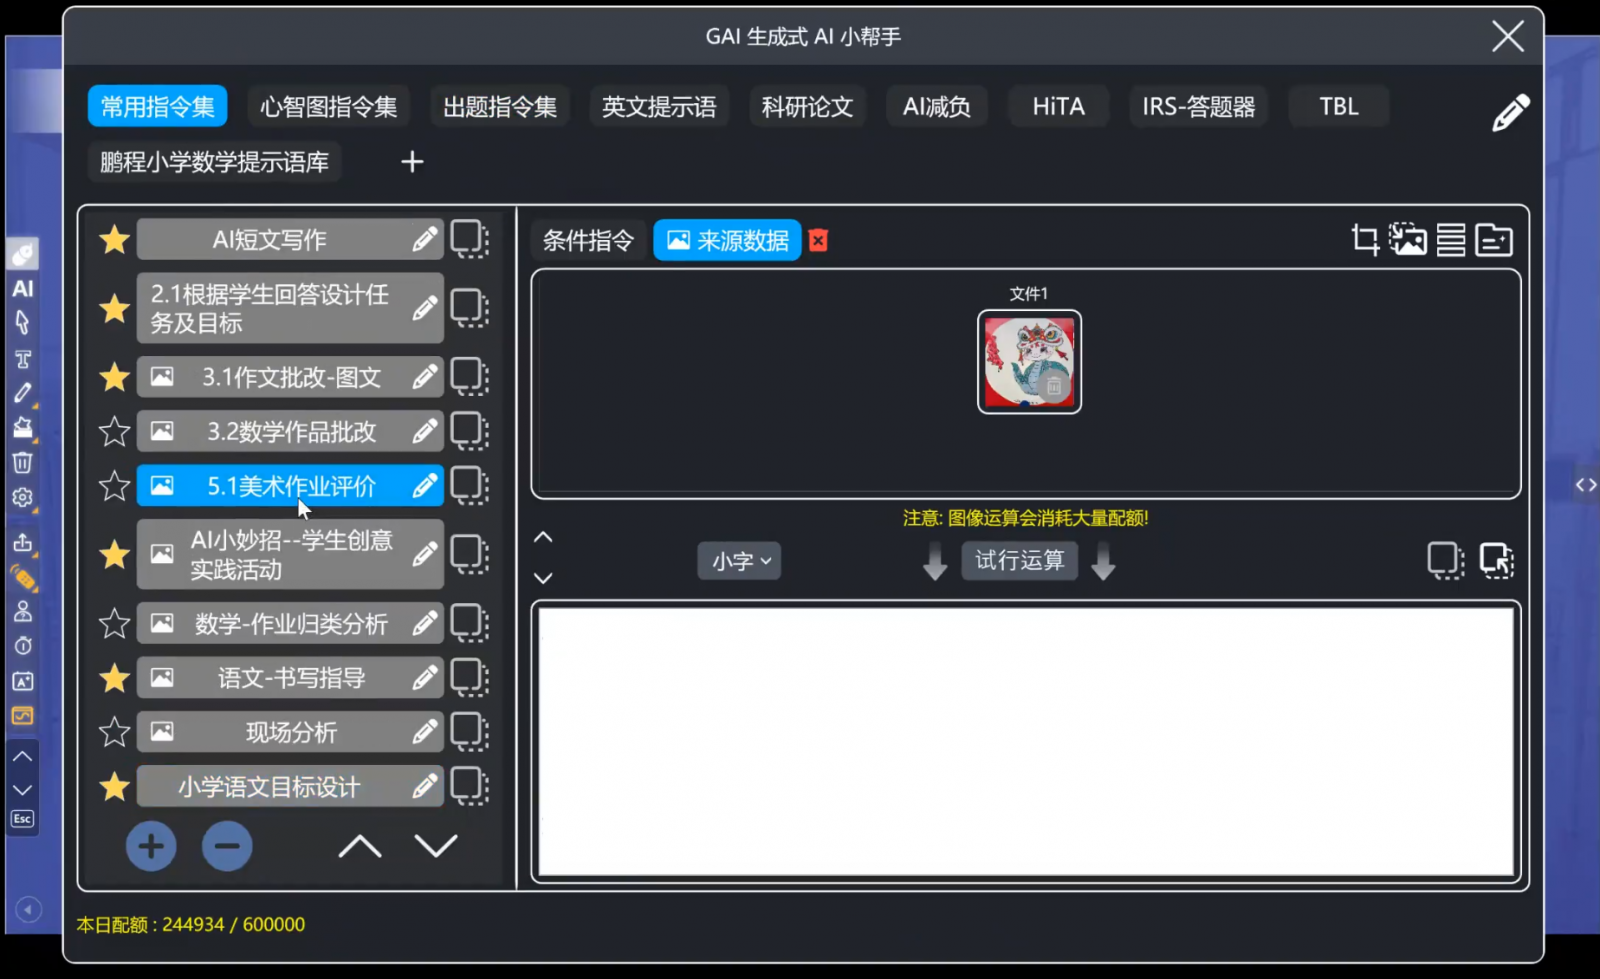
Task: Open the 小字 font size dropdown
Action: click(x=740, y=561)
